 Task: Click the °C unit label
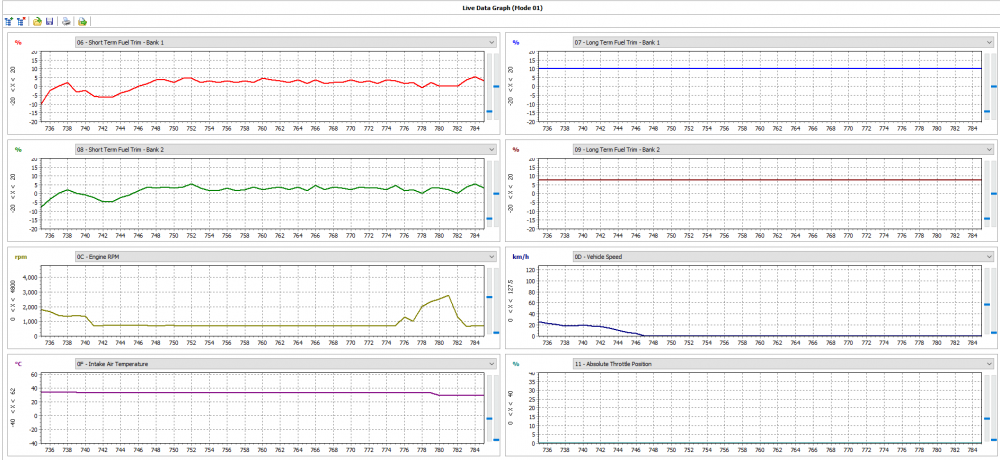coord(18,364)
